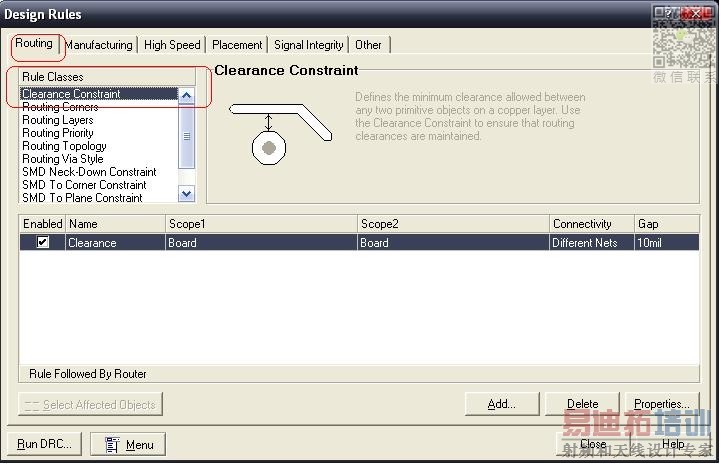Select the Clearance rule name cell

(115, 242)
